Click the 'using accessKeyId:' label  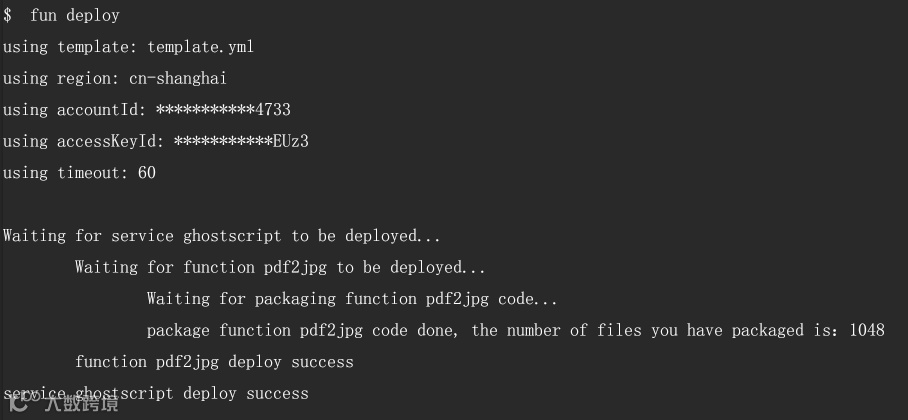point(83,141)
